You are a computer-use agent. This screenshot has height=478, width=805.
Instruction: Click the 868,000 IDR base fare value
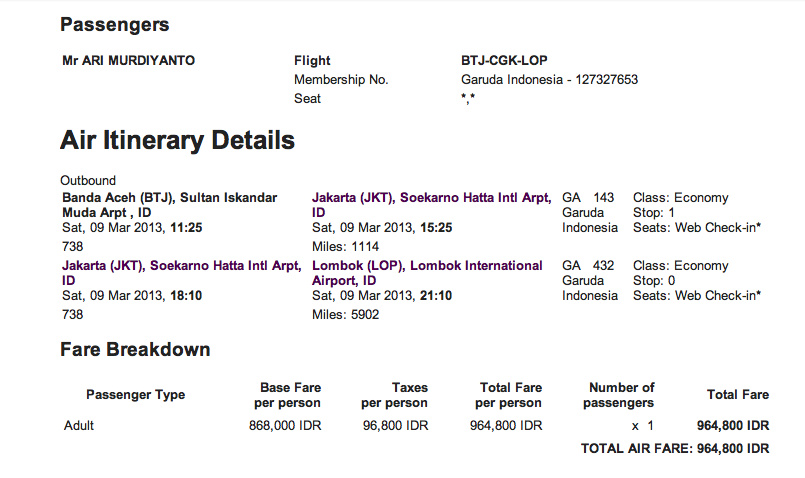[284, 426]
